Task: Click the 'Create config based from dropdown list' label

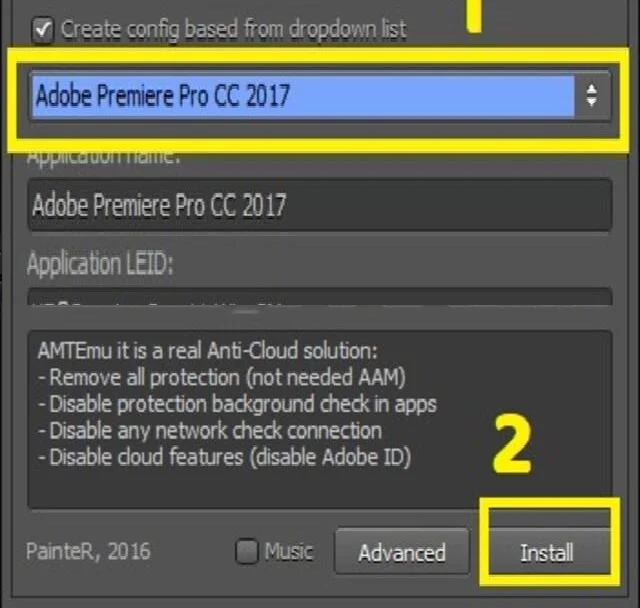Action: tap(233, 29)
